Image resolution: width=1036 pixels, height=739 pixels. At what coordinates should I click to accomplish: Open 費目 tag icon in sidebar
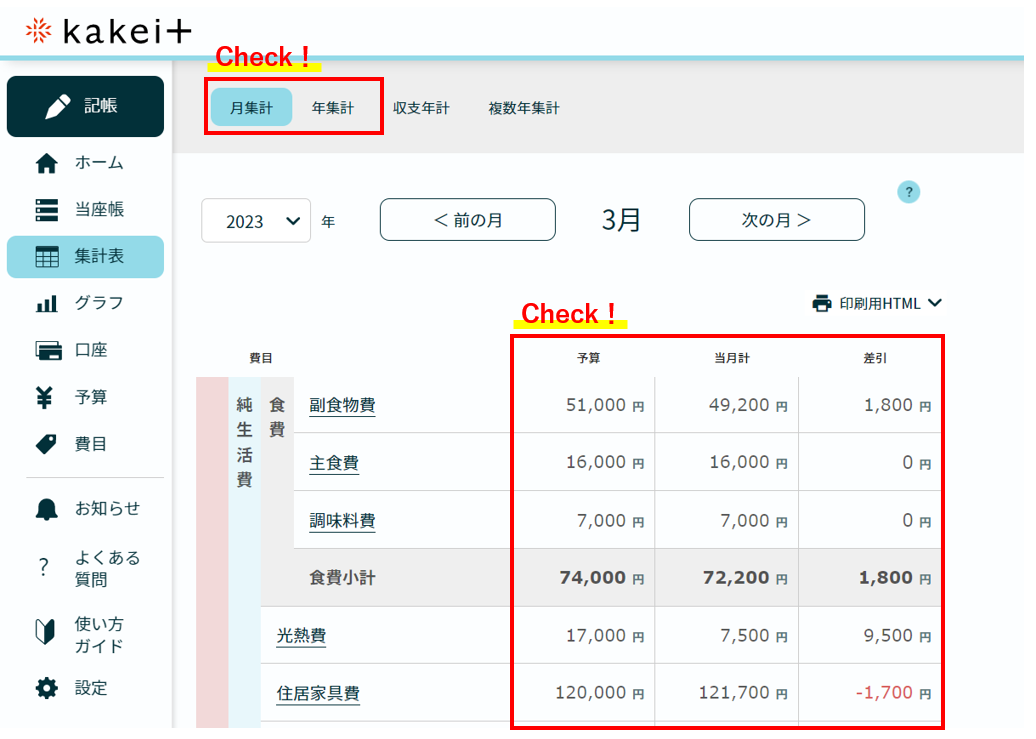(46, 444)
